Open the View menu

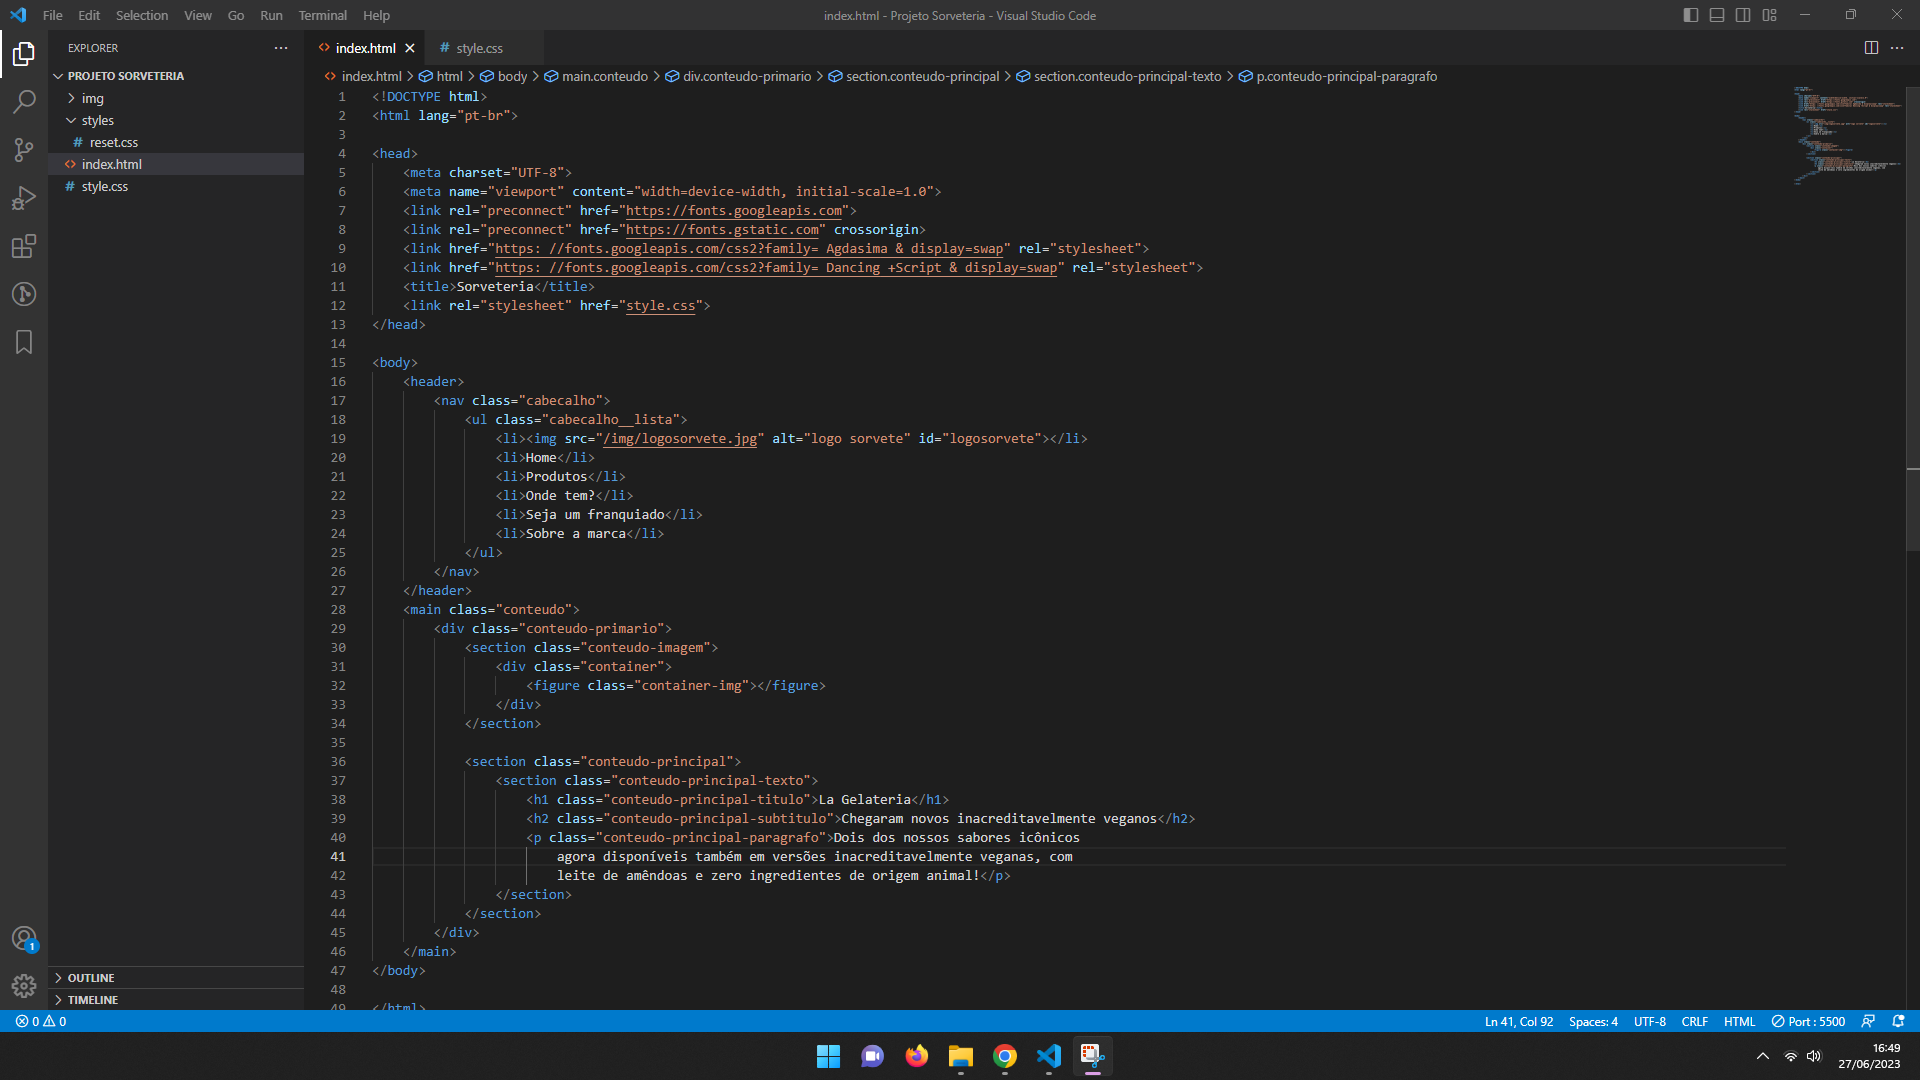198,15
